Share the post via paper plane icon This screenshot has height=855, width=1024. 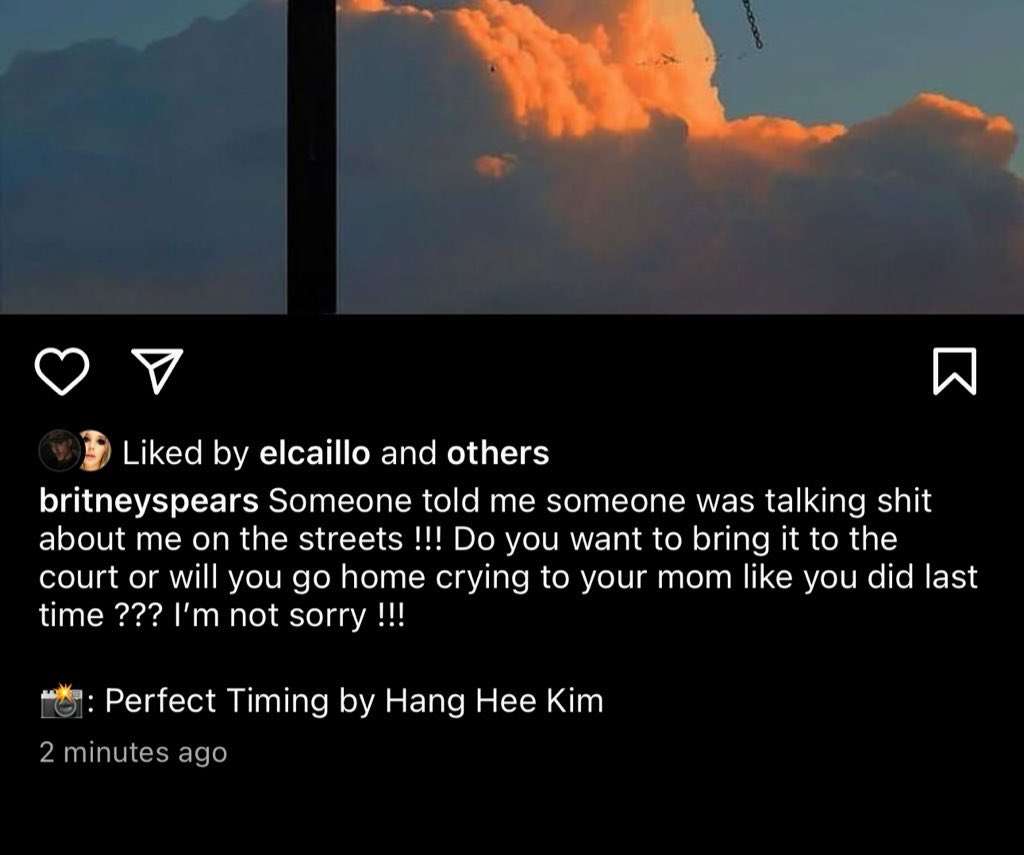tap(157, 370)
